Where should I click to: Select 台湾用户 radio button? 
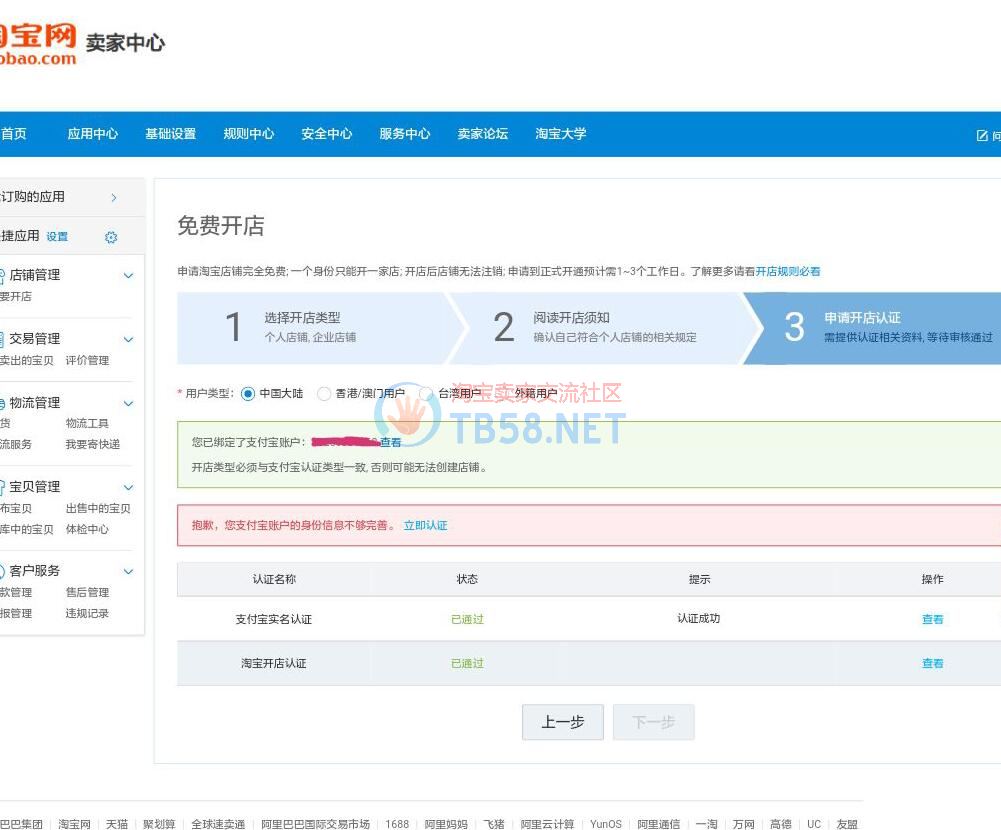click(x=426, y=394)
